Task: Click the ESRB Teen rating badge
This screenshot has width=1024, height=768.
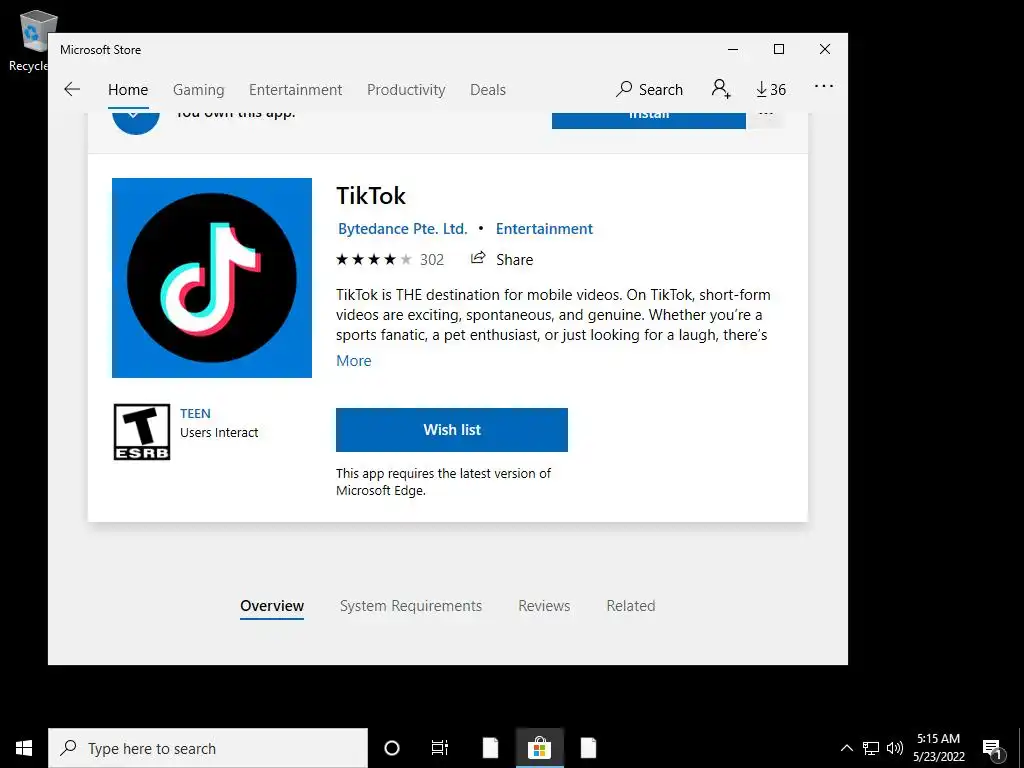Action: (142, 432)
